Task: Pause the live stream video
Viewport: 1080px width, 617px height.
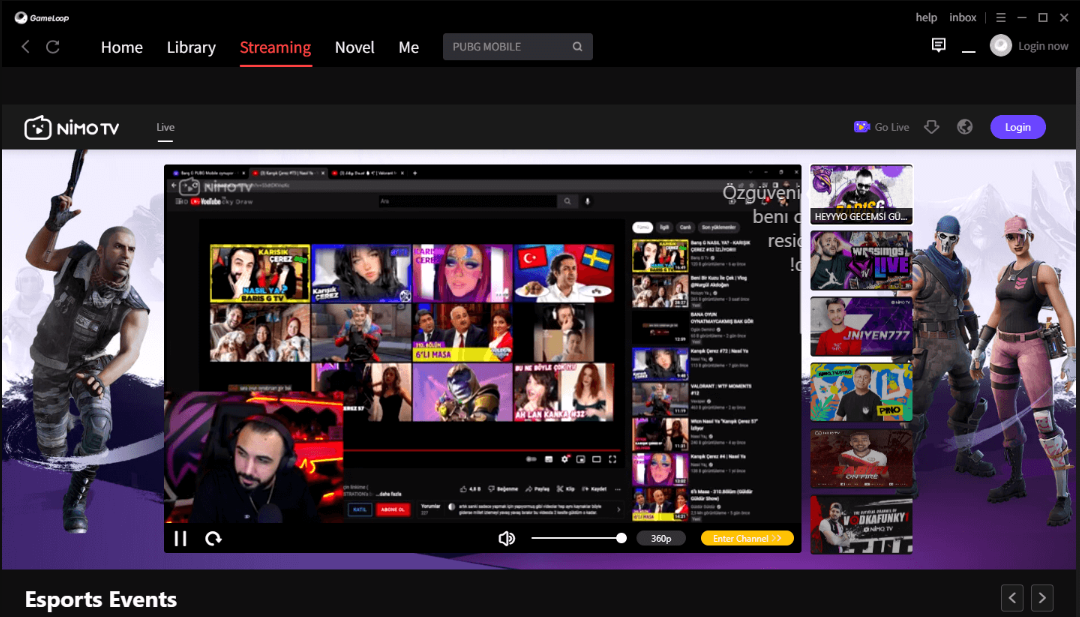Action: point(180,538)
